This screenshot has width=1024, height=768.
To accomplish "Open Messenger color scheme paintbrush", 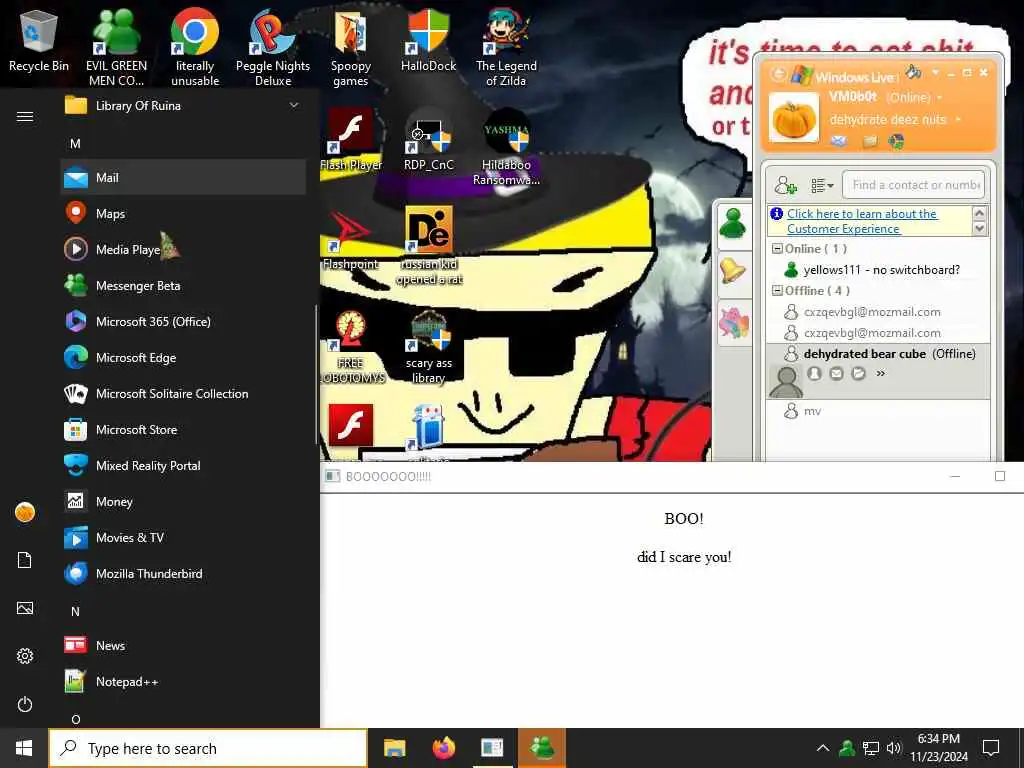I will 914,71.
